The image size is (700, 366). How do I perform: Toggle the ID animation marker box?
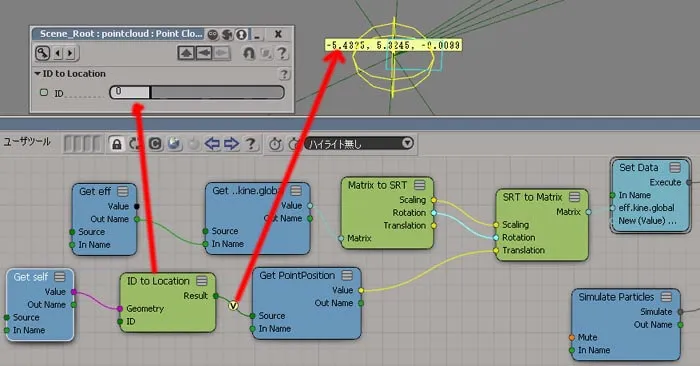point(44,92)
